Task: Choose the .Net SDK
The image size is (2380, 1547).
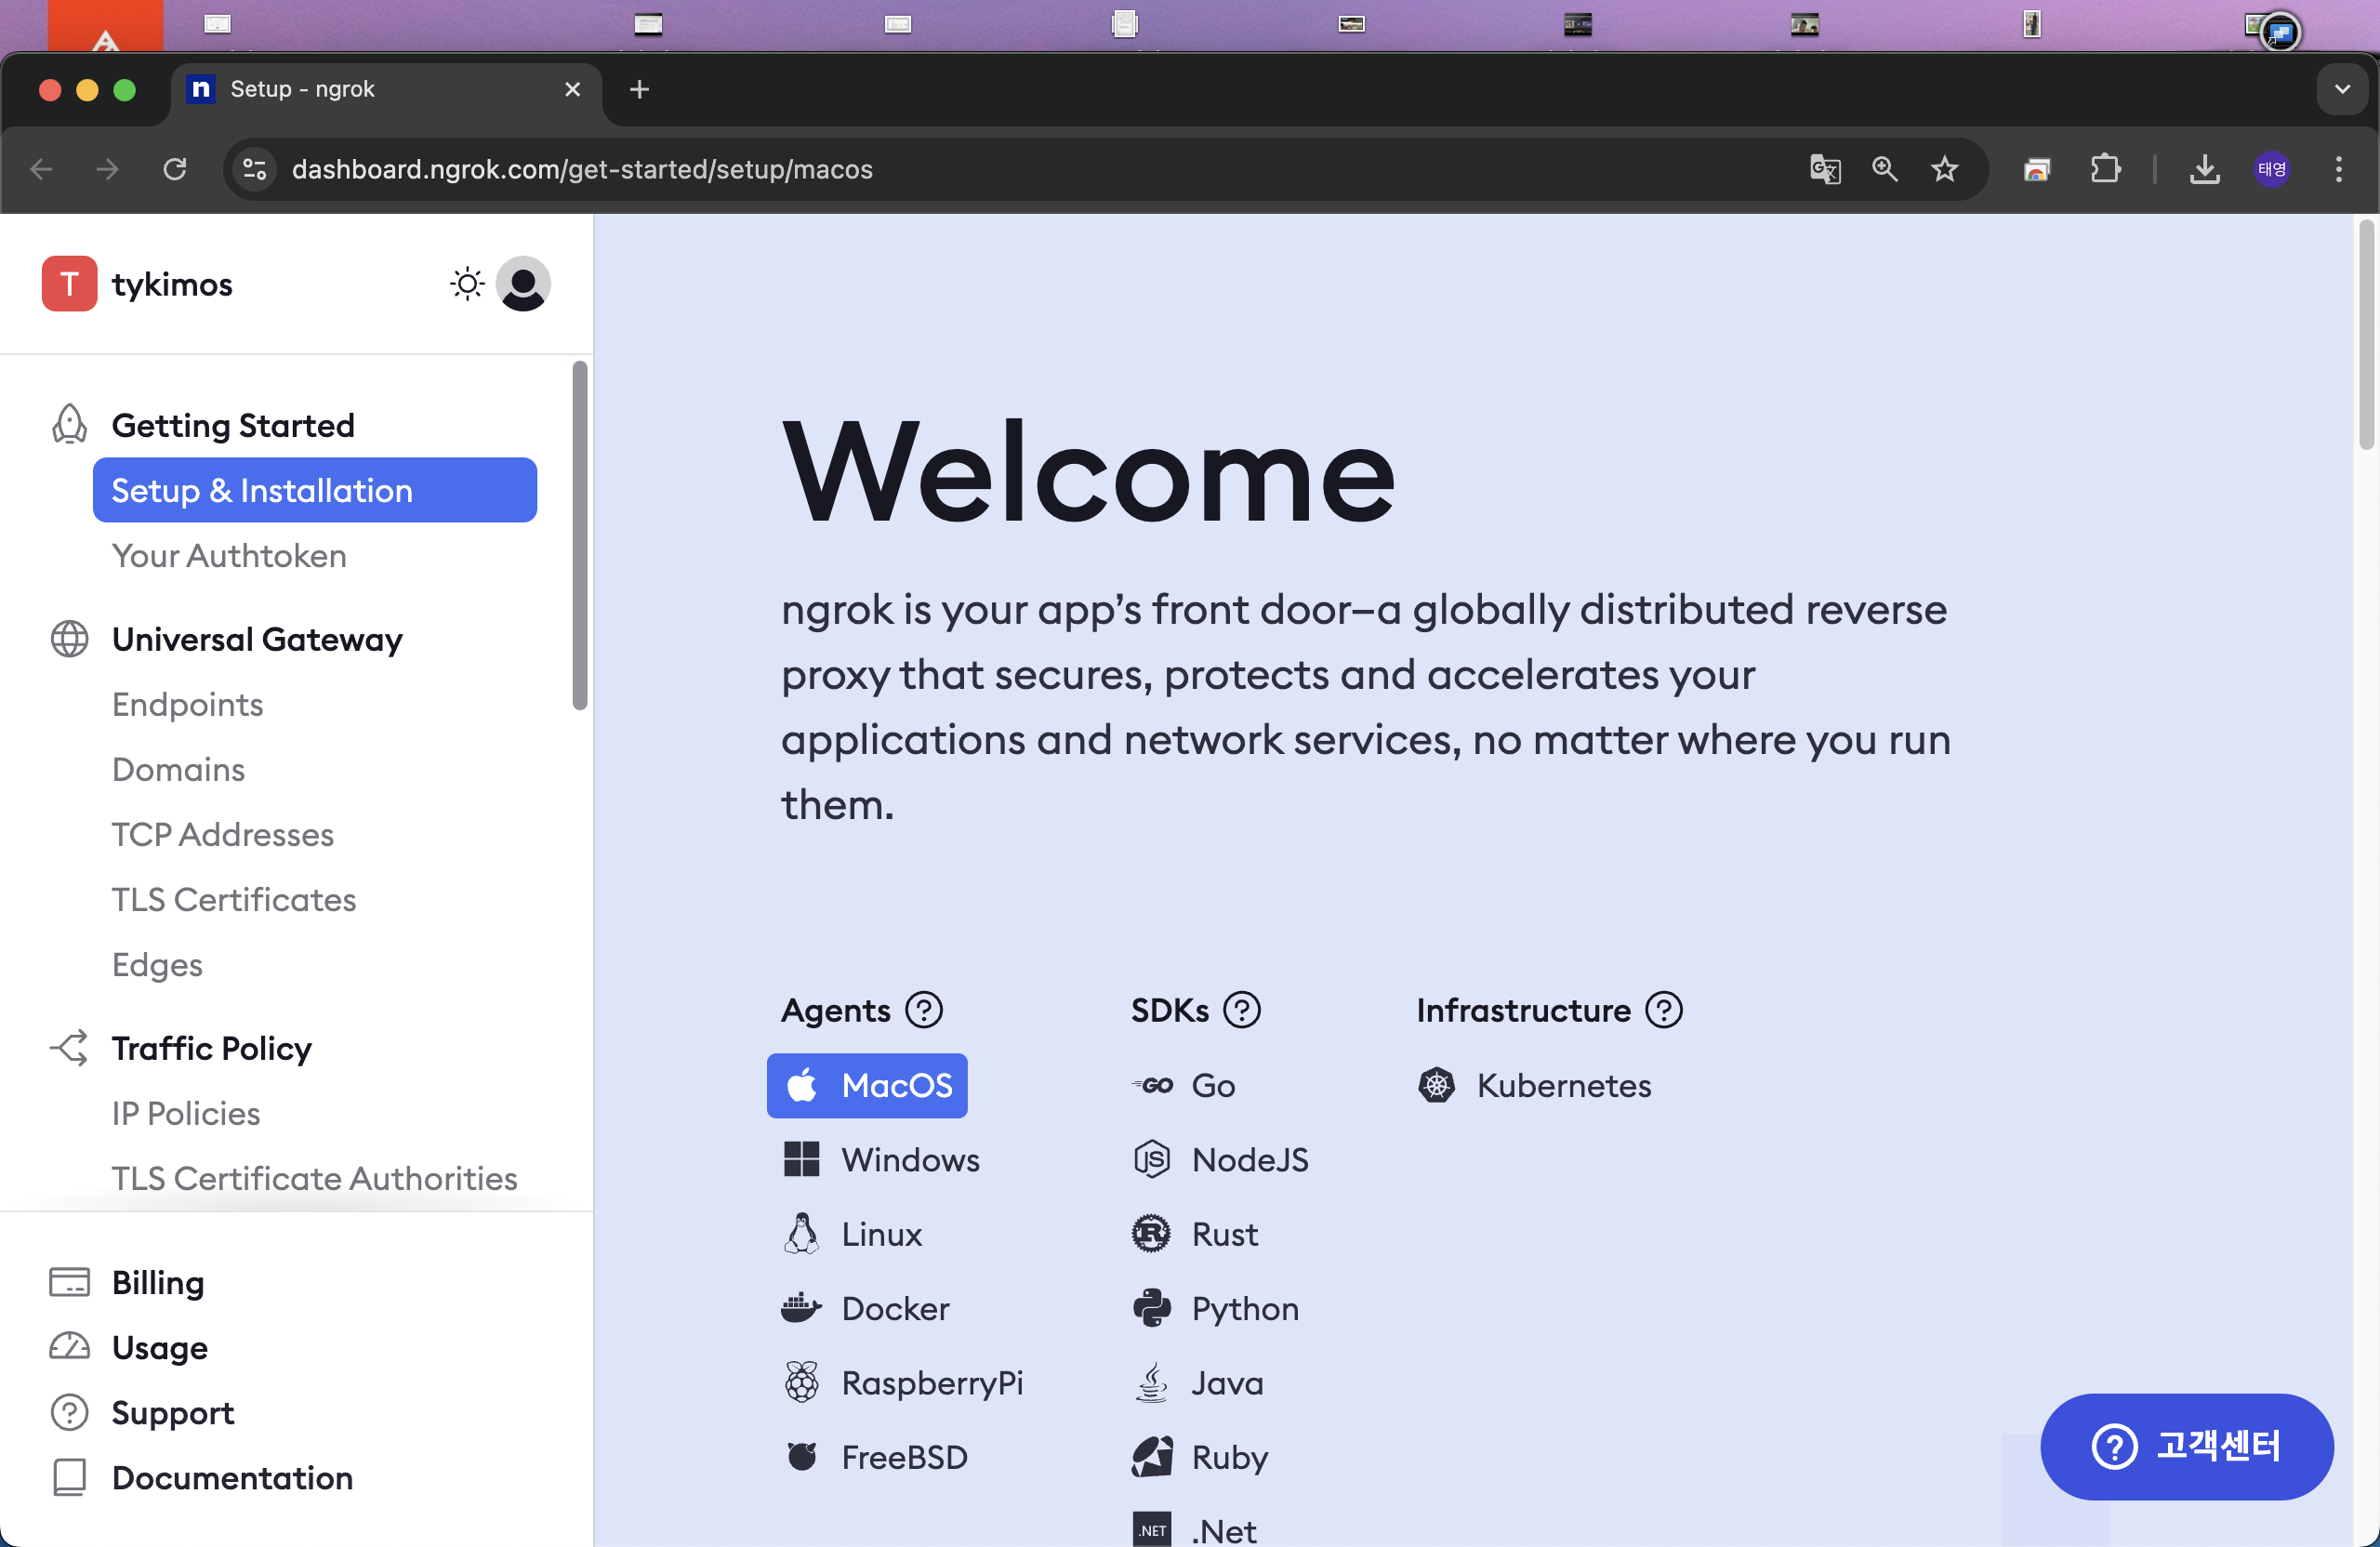Action: 1194,1530
